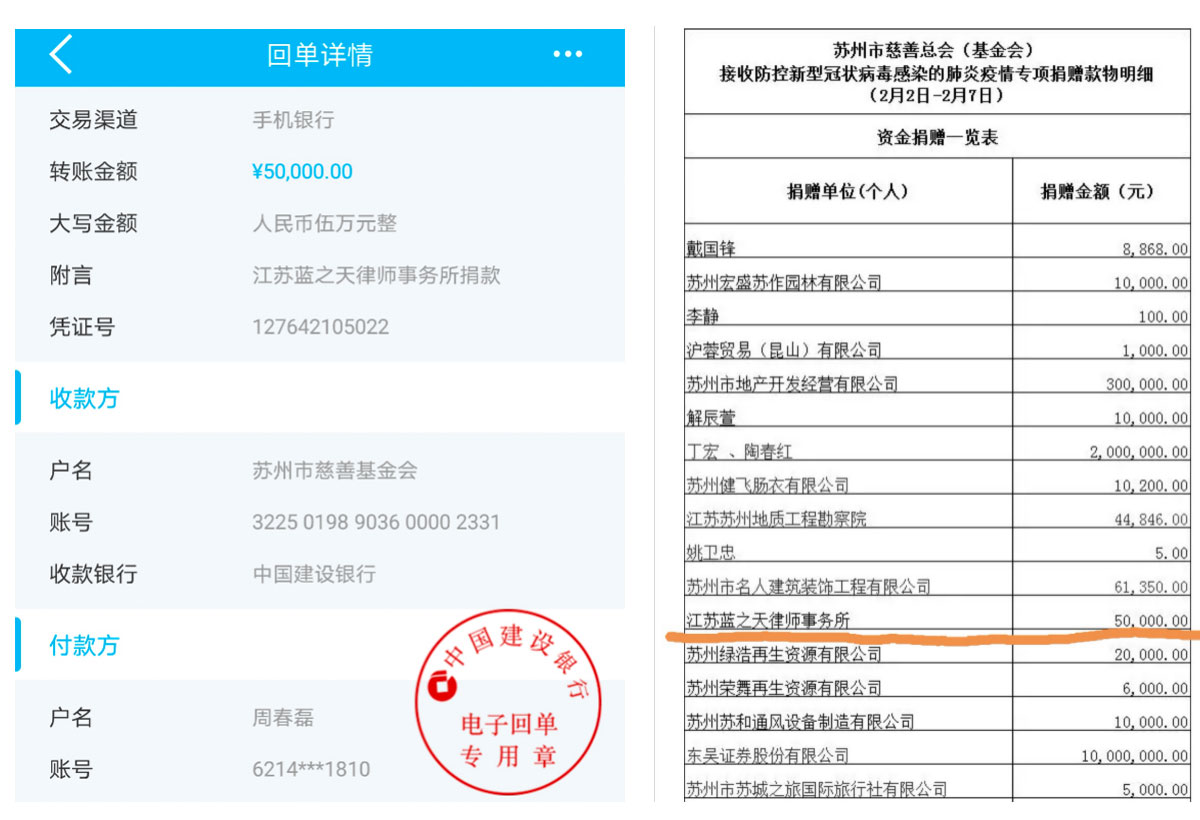Select payer account 6214***1810
The height and width of the screenshot is (820, 1200).
[x=311, y=769]
